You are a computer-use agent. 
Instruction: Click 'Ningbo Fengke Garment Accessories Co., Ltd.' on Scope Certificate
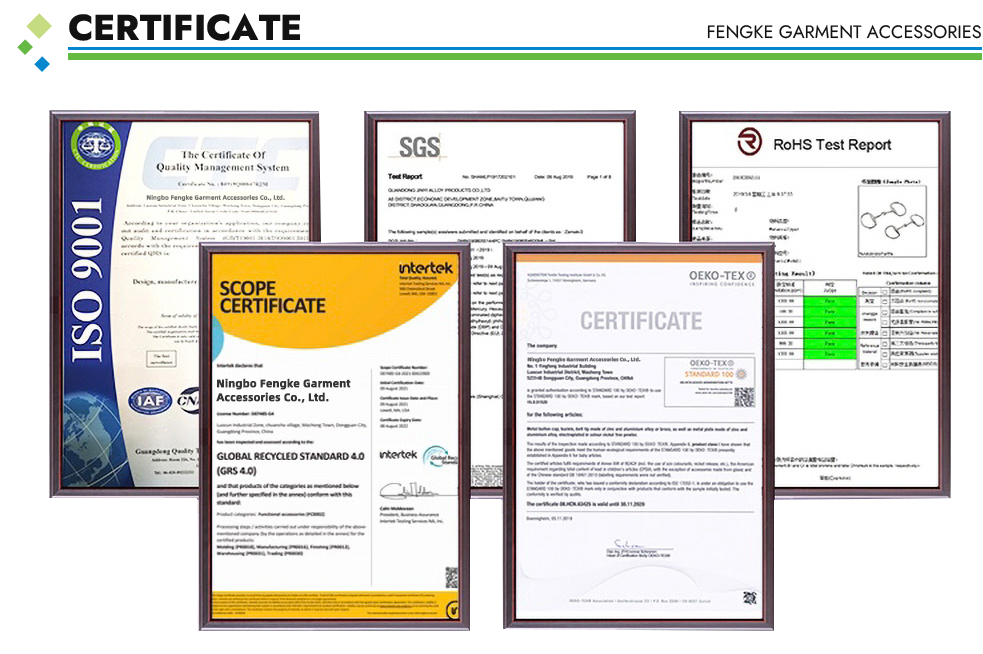[283, 390]
